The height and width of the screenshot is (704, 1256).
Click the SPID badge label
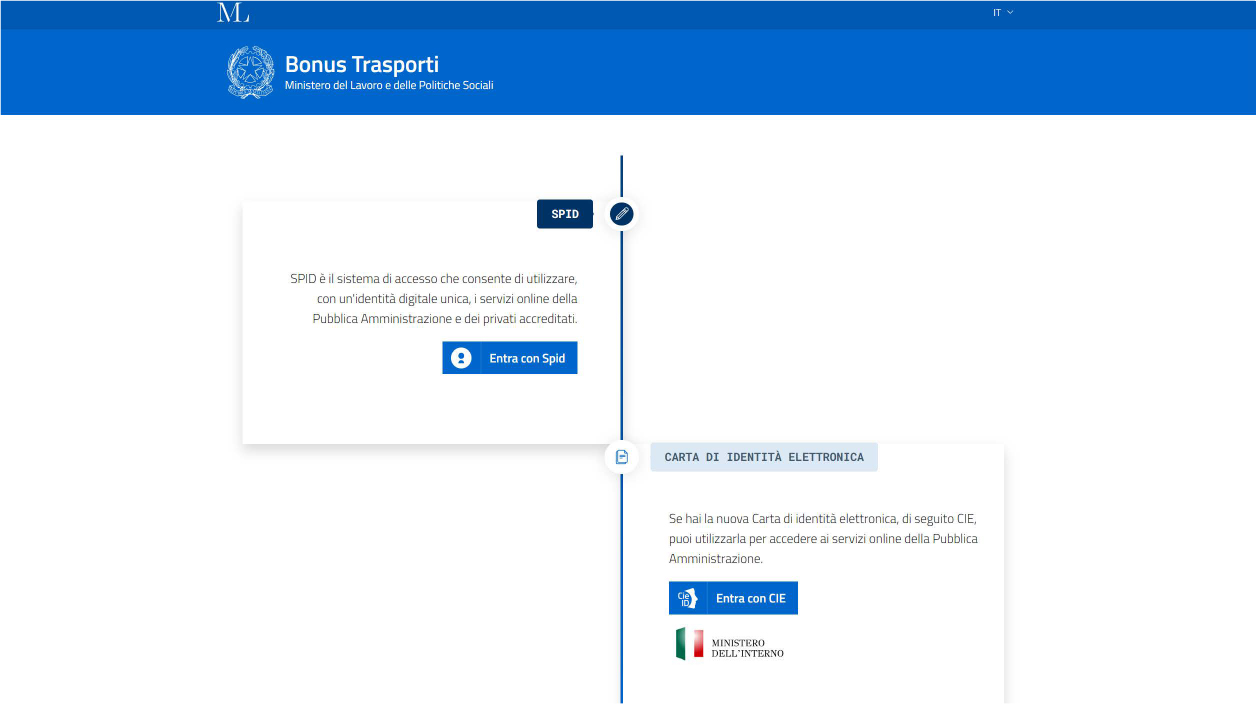click(565, 214)
